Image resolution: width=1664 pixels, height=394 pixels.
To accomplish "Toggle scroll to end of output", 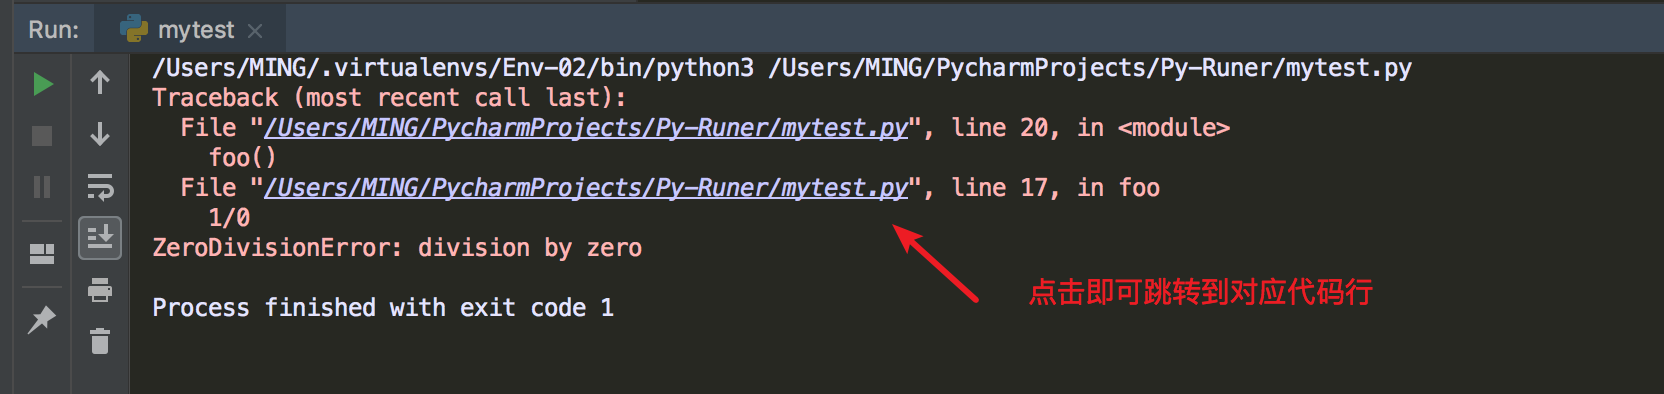I will [100, 238].
